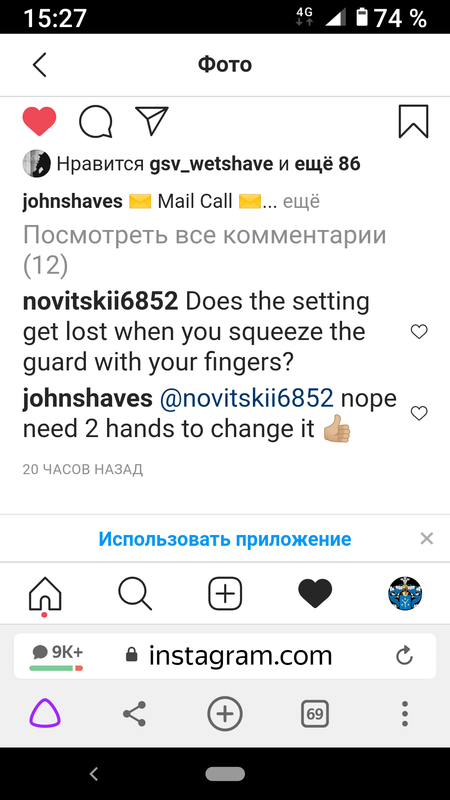Viewport: 450px width, 800px height.
Task: Create new post with plus icon
Action: (225, 594)
